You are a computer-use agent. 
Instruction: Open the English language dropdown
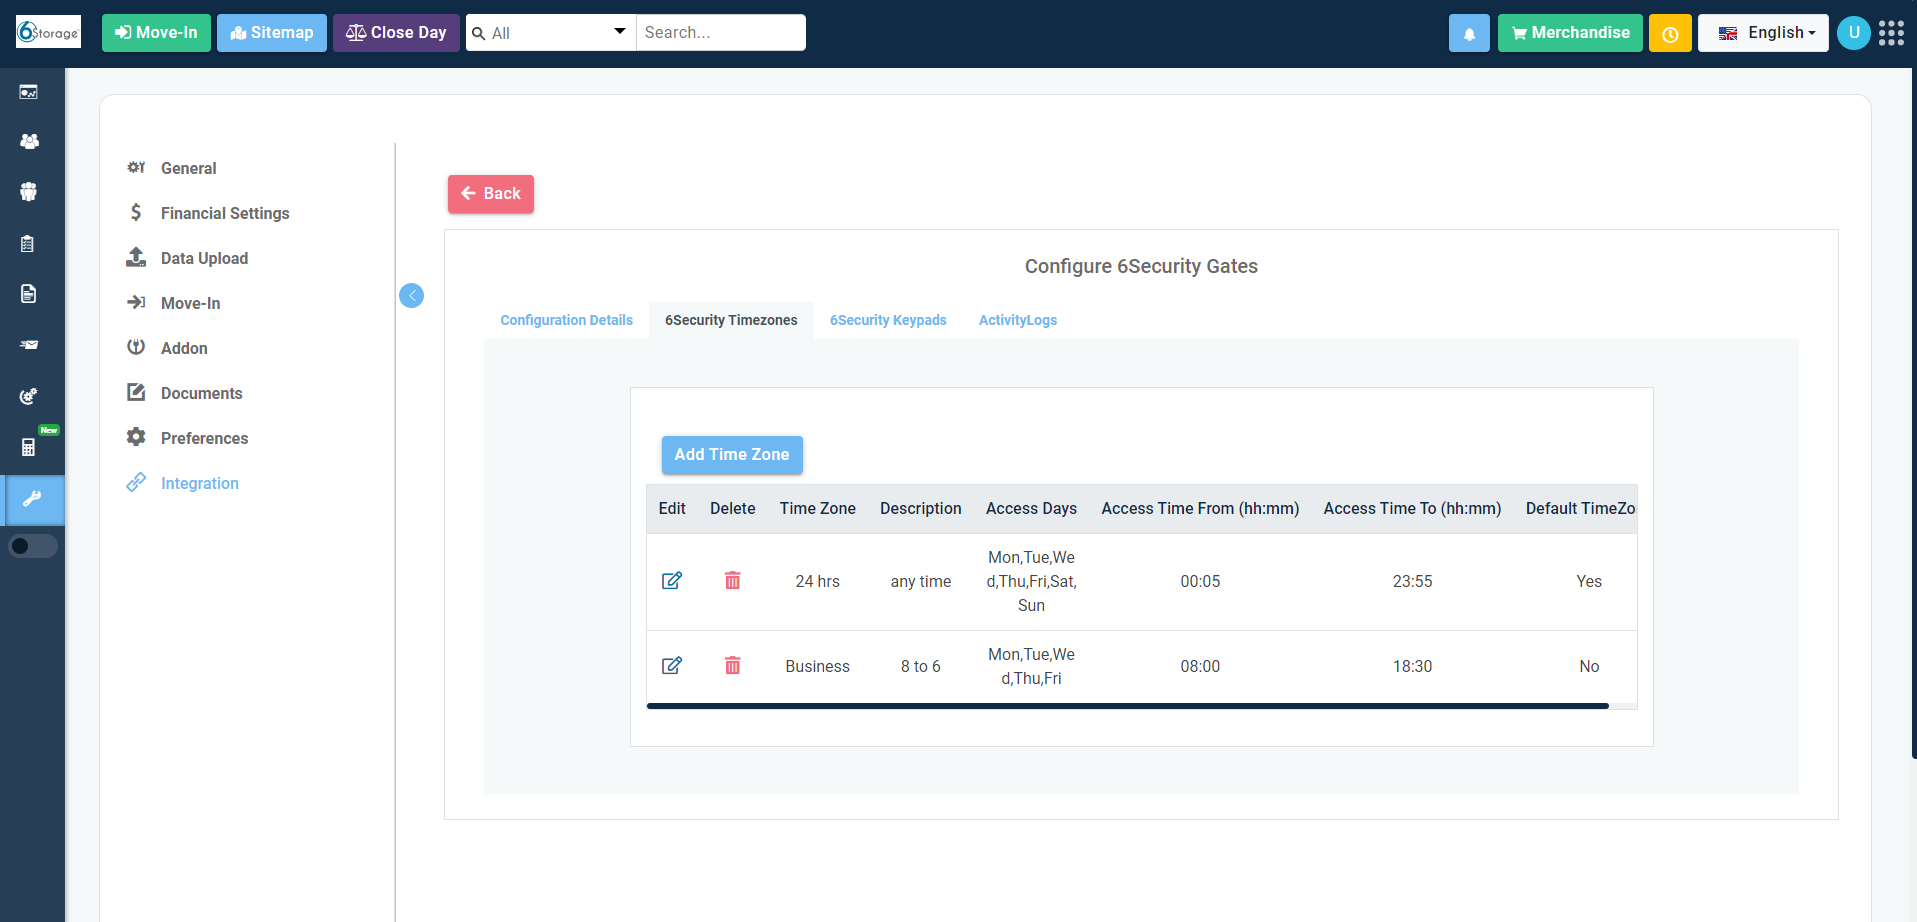coord(1763,33)
